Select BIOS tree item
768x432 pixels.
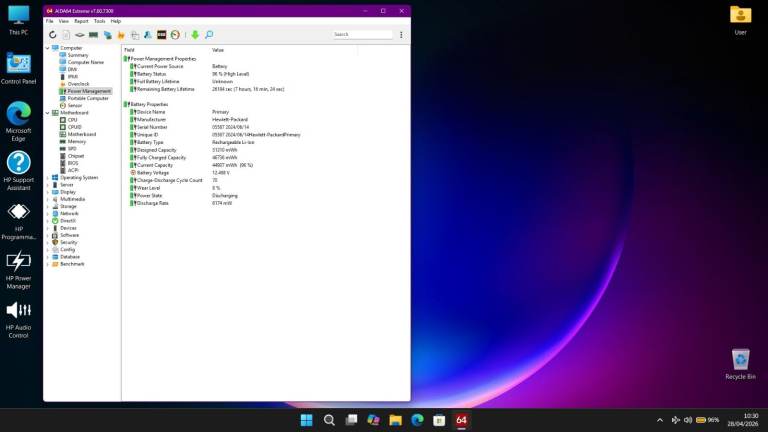[73, 163]
